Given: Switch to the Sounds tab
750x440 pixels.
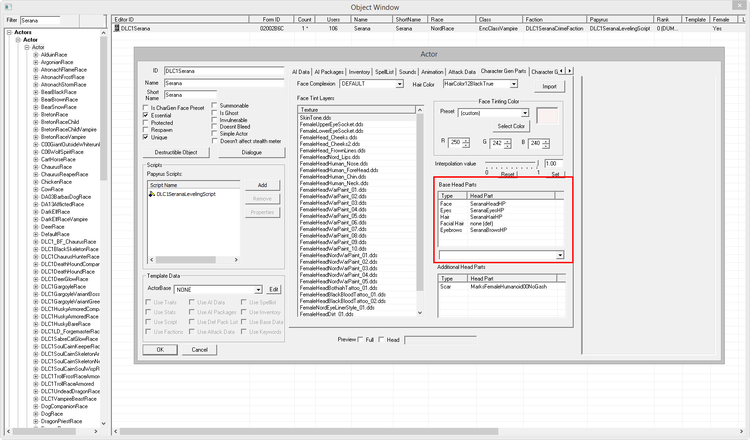Looking at the screenshot, I should pyautogui.click(x=408, y=72).
